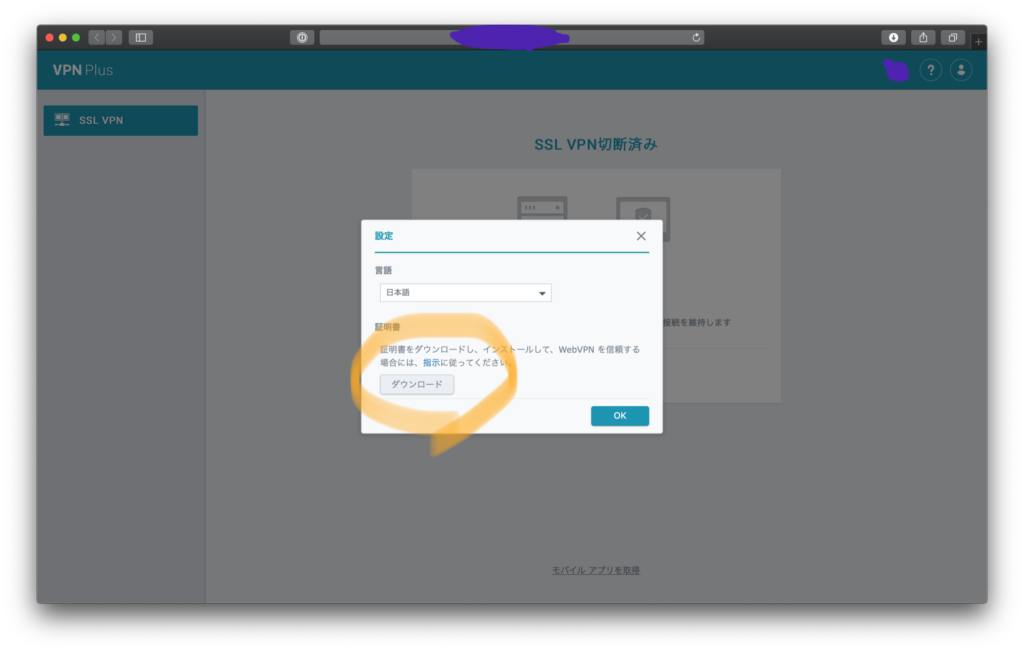The width and height of the screenshot is (1024, 652).
Task: Expand the 日本語 language dropdown
Action: tap(465, 293)
